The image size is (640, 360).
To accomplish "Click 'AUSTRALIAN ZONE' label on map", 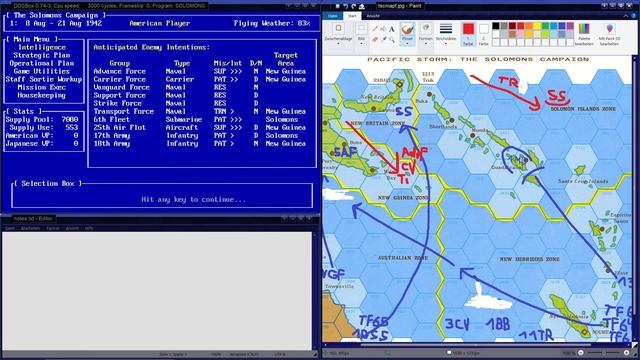I will [403, 258].
